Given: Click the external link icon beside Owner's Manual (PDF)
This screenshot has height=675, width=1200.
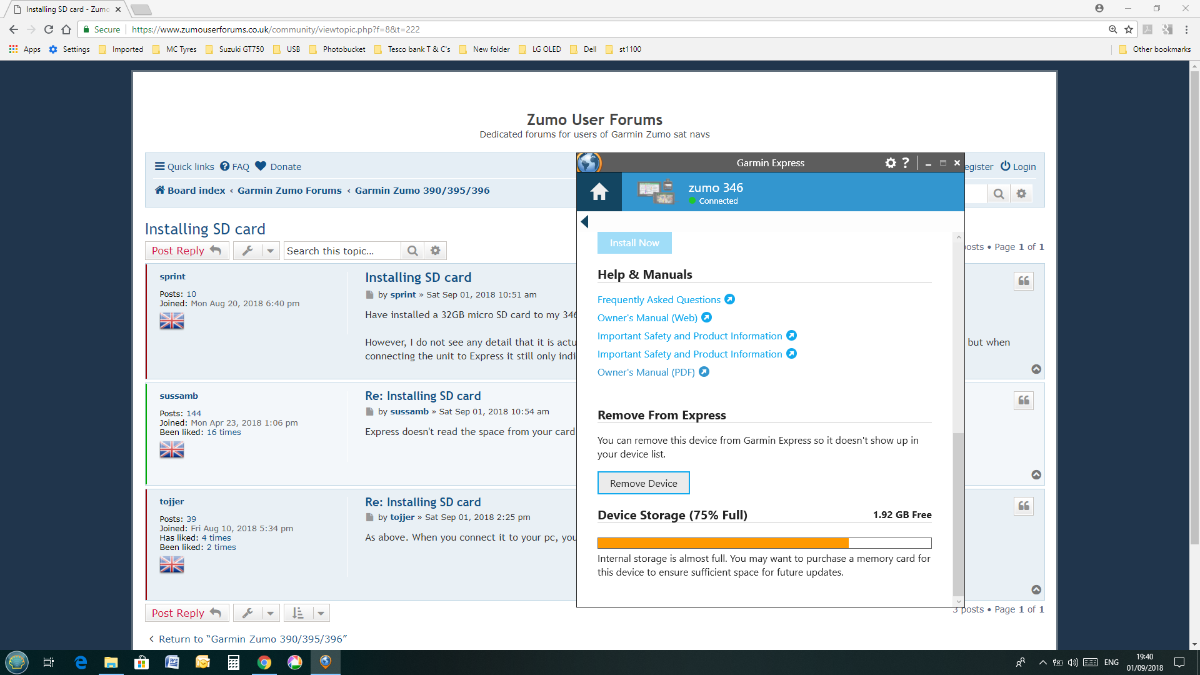Looking at the screenshot, I should click(x=704, y=372).
